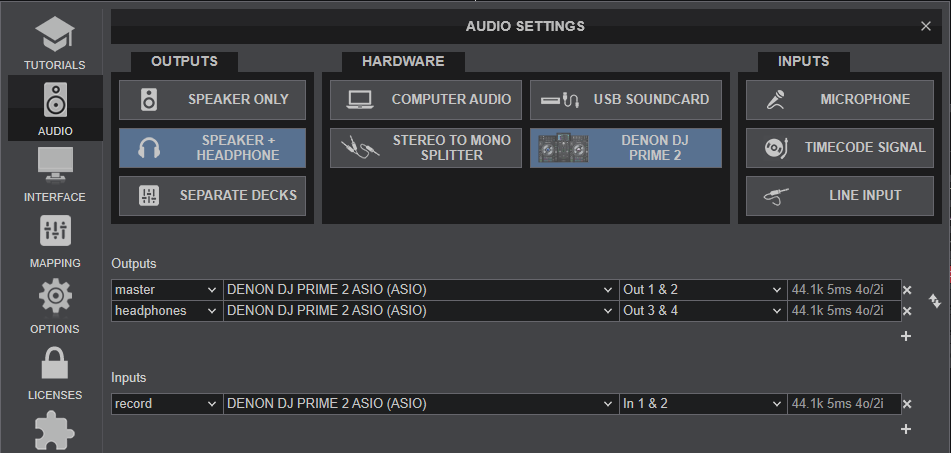Open headphones device DENON DJ PRIME 2 dropdown

tap(420, 311)
